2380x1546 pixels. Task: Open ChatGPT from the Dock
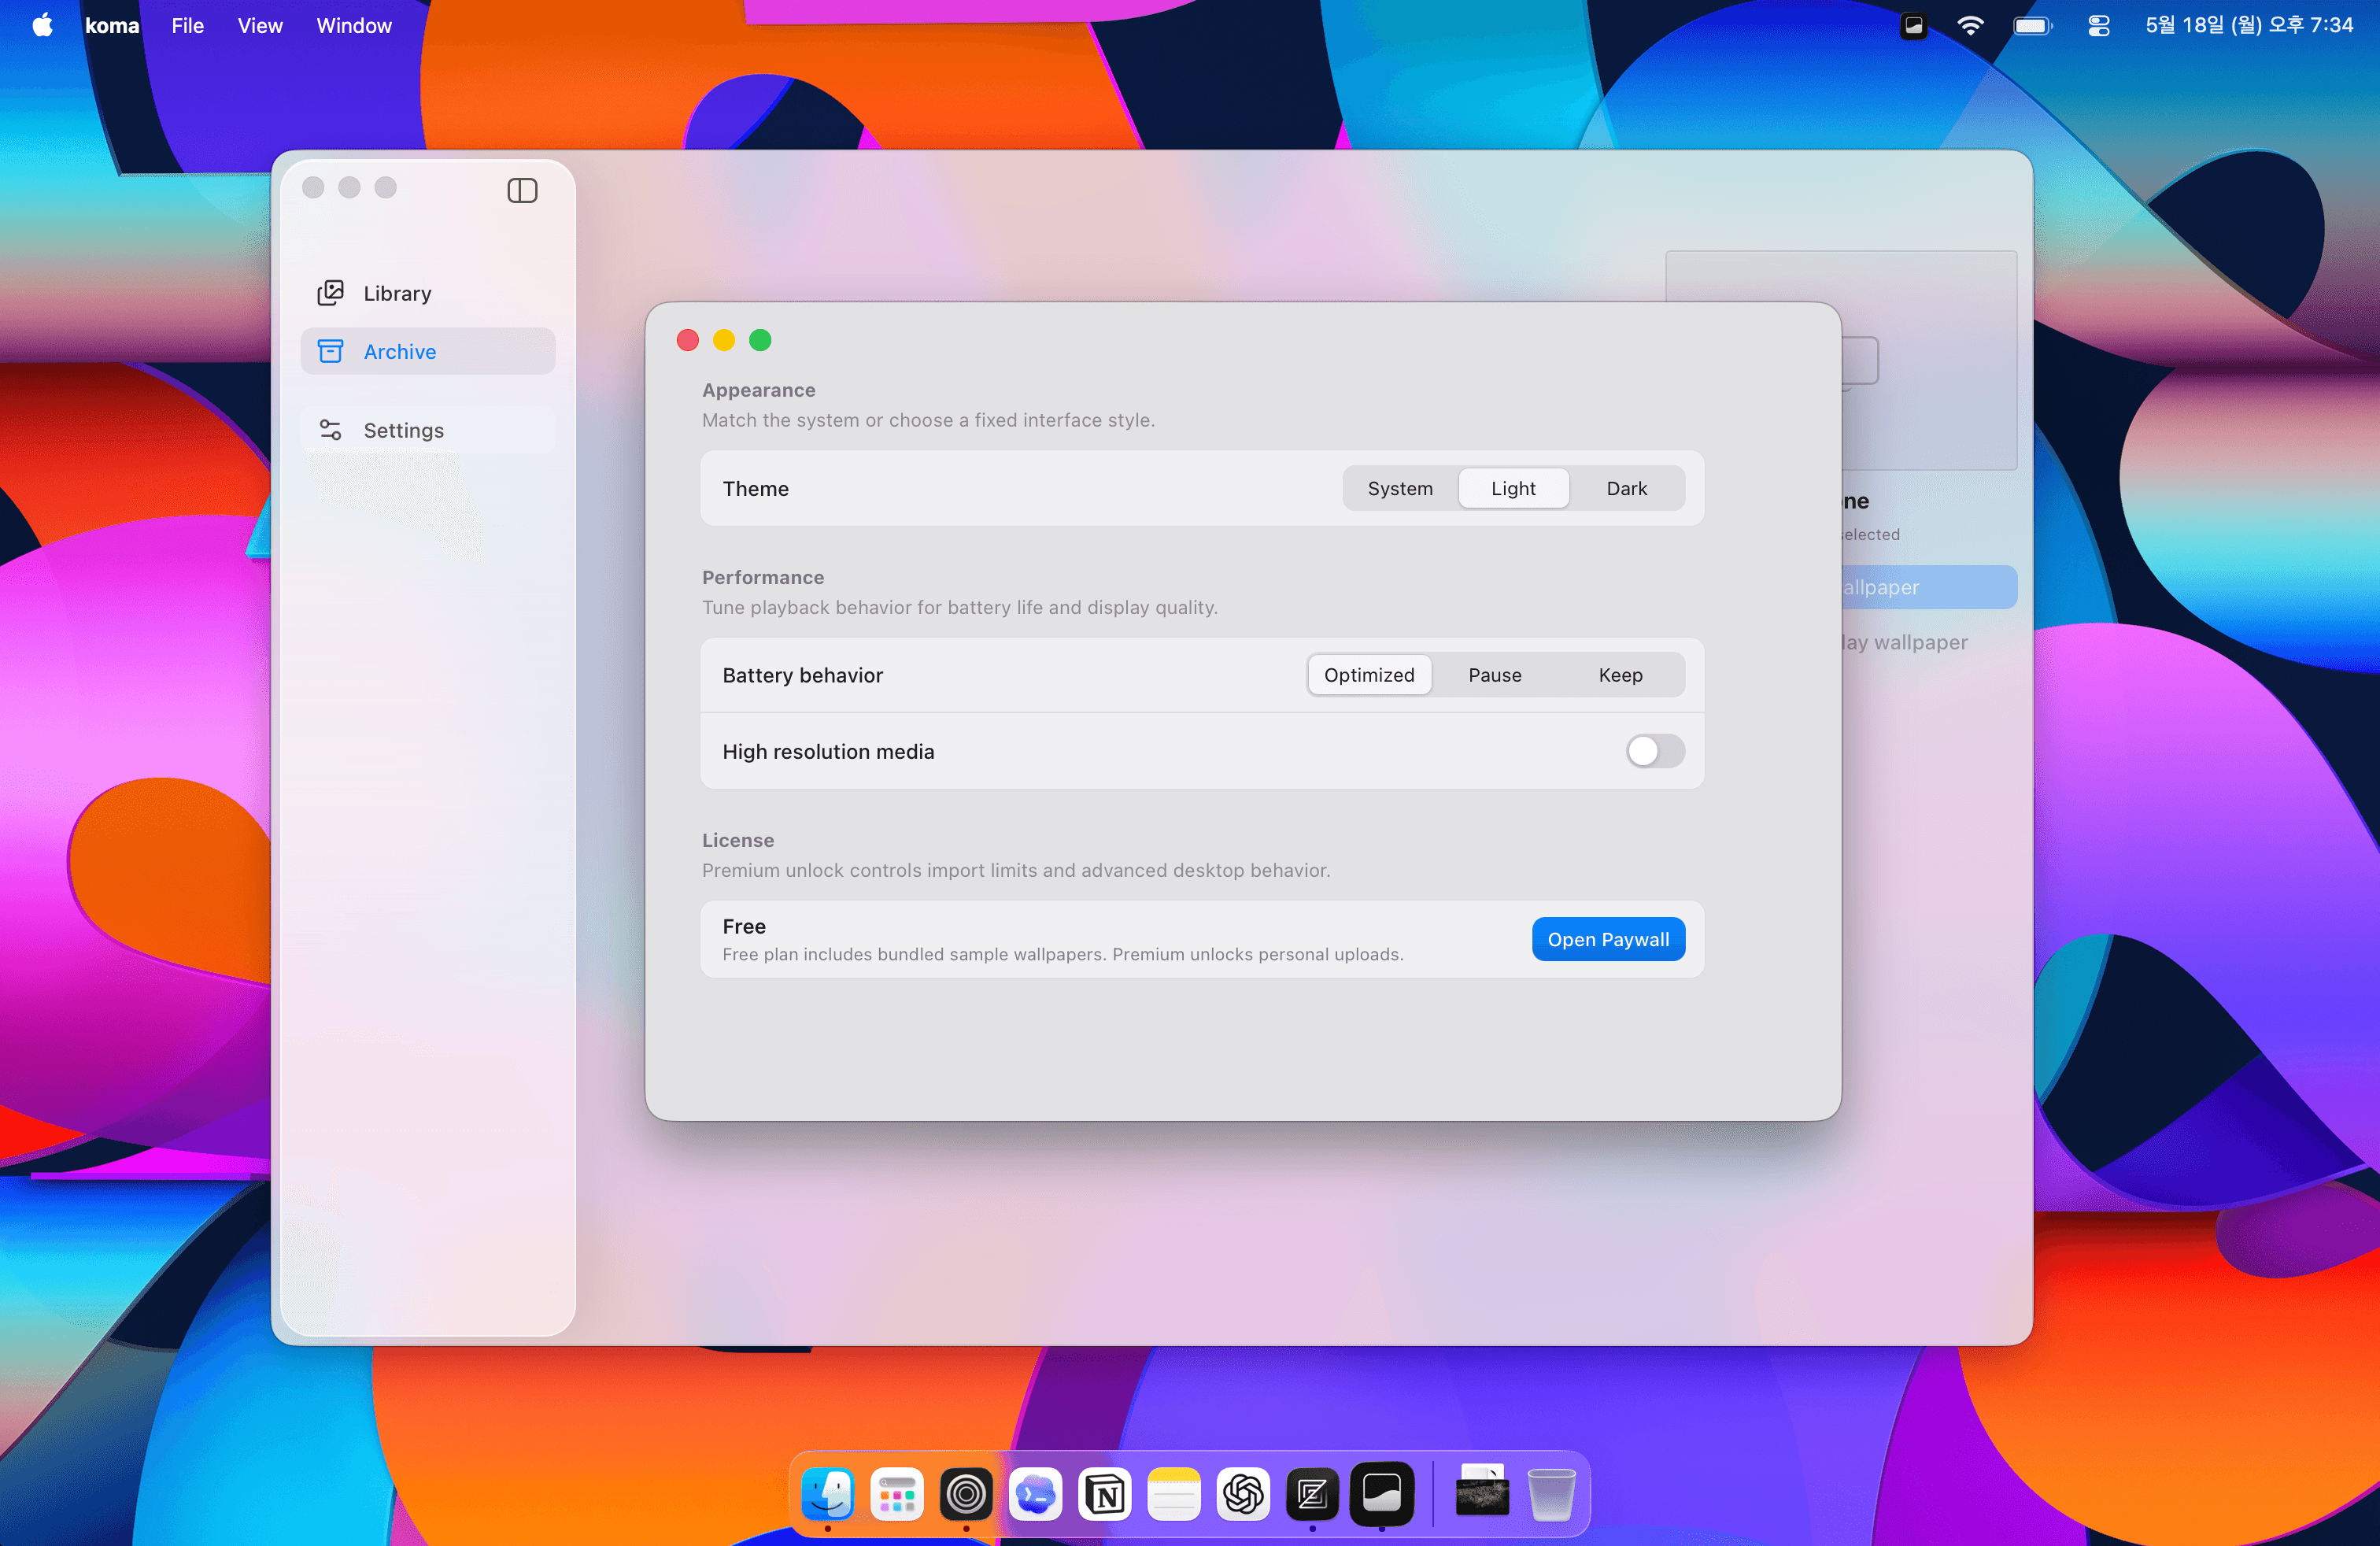point(1243,1494)
